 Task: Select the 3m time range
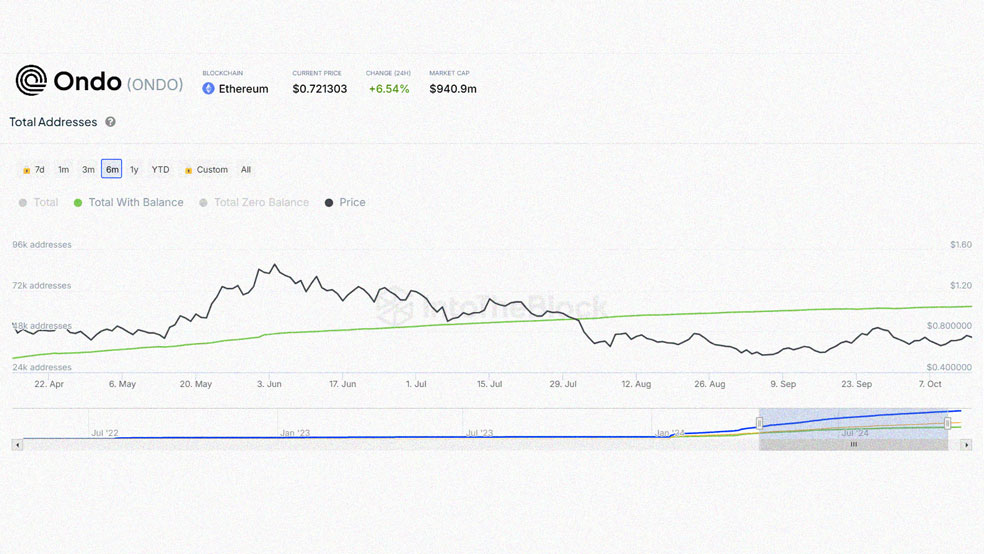[88, 169]
